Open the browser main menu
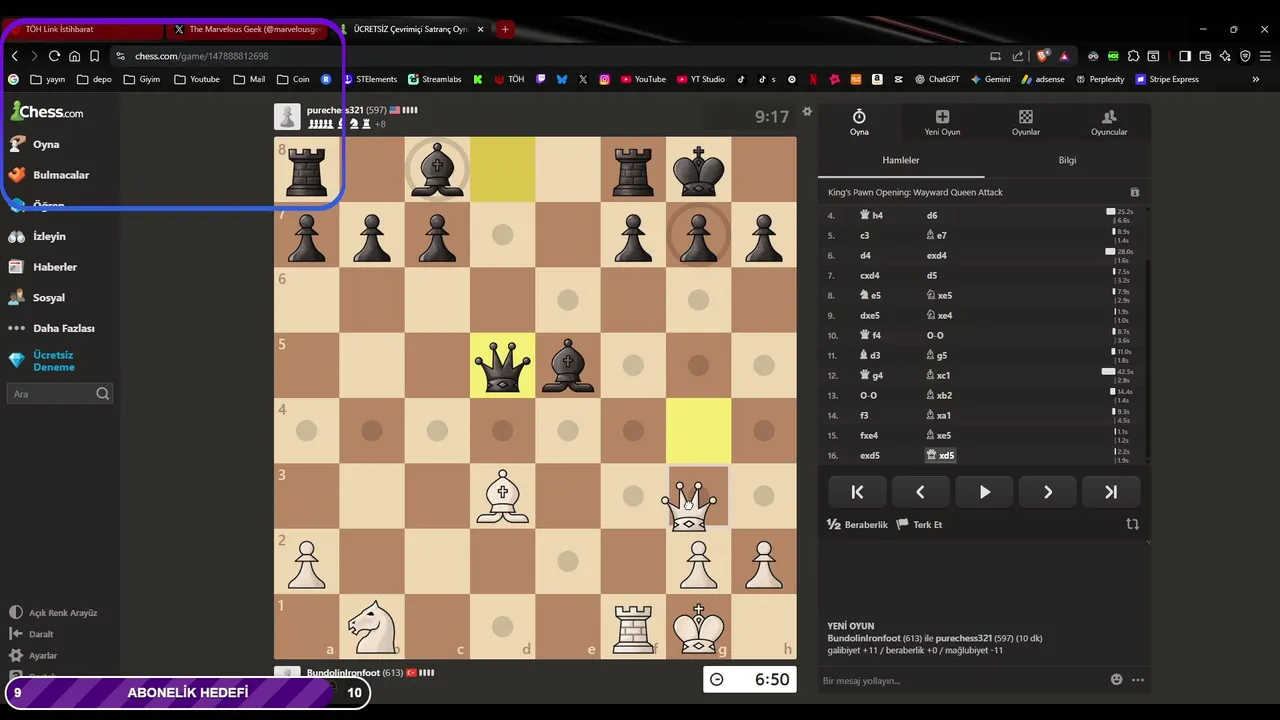Screen dimensions: 1280x720 [1264, 56]
